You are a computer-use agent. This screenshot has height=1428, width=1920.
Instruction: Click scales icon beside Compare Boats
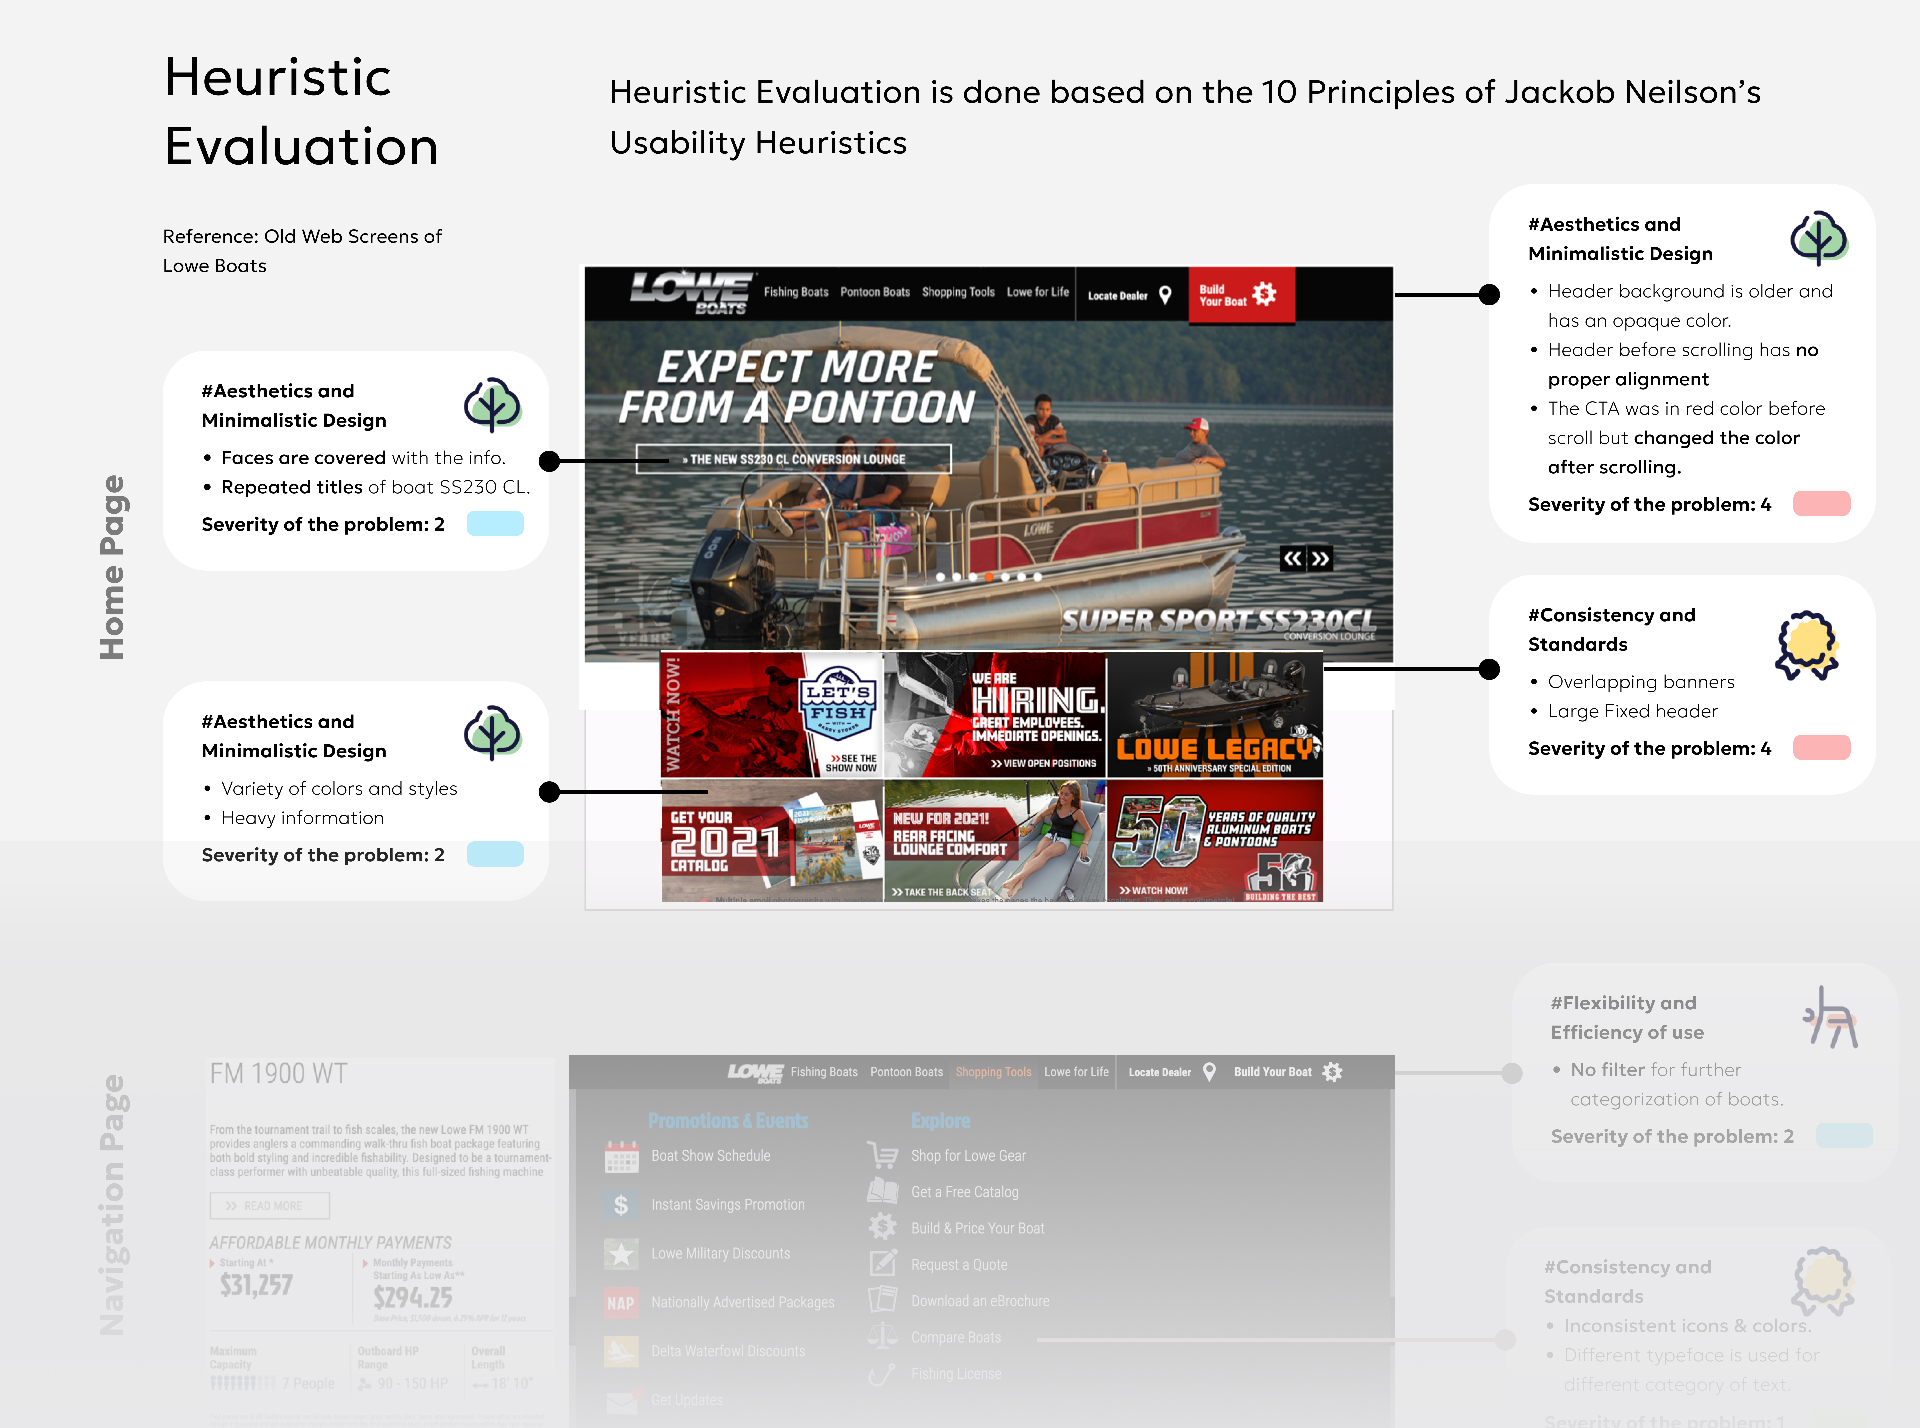(883, 1336)
